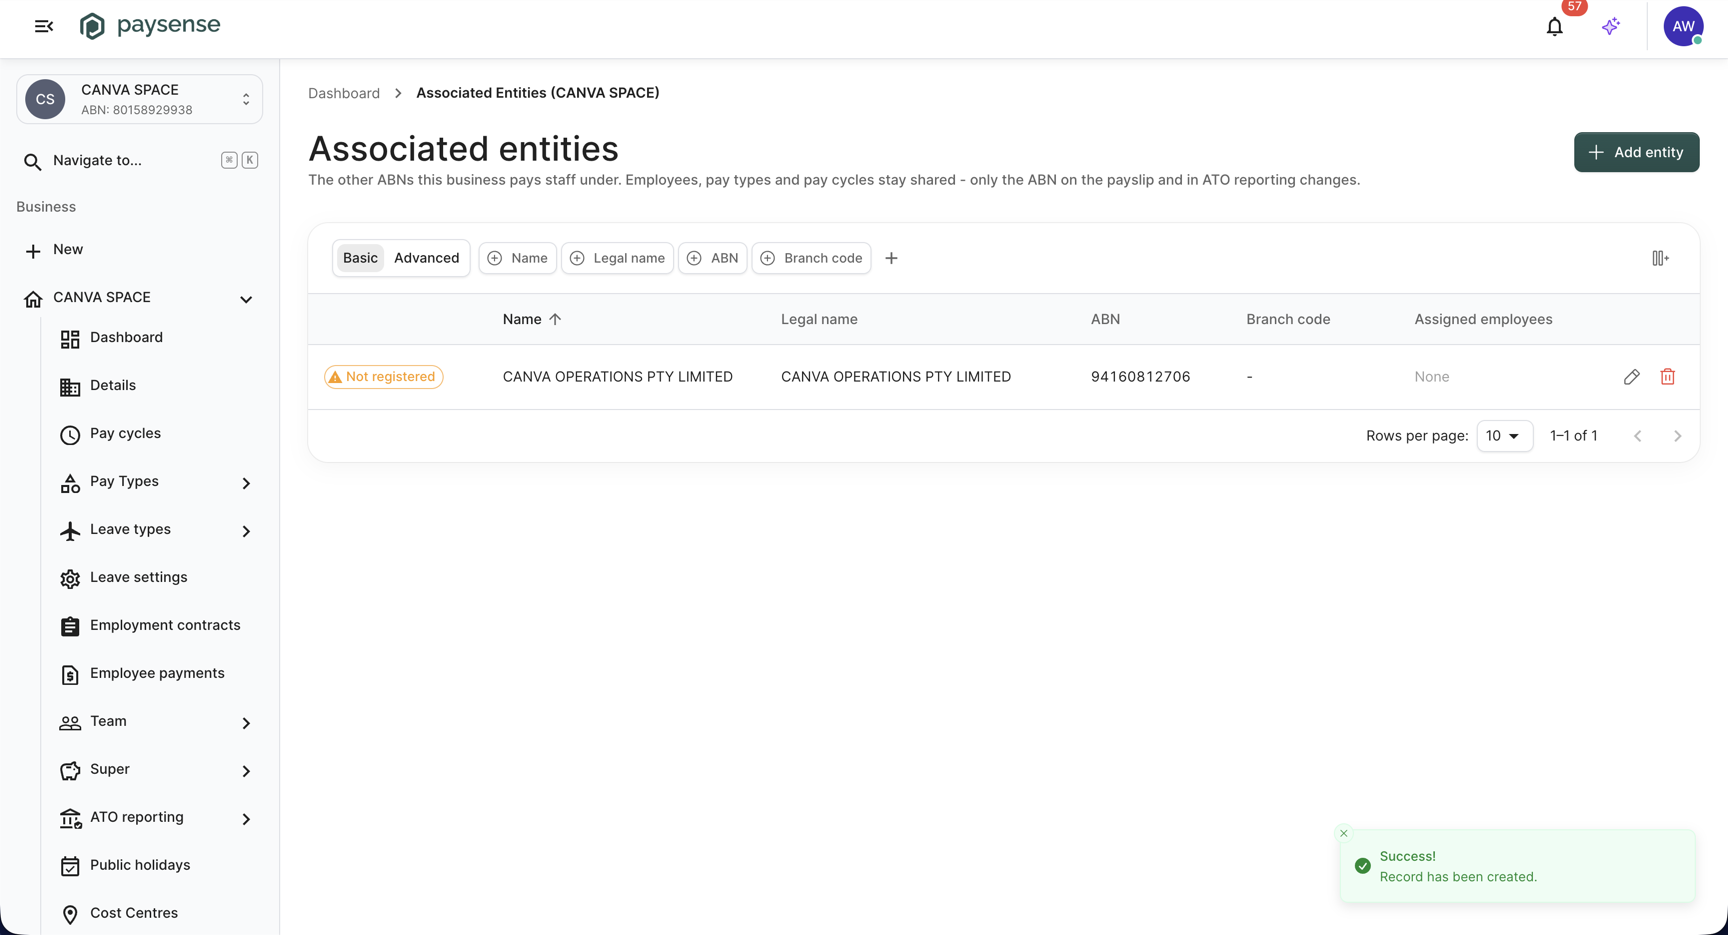Open the CANVA SPACE business switcher
Screen dimensions: 1728x935
140,99
